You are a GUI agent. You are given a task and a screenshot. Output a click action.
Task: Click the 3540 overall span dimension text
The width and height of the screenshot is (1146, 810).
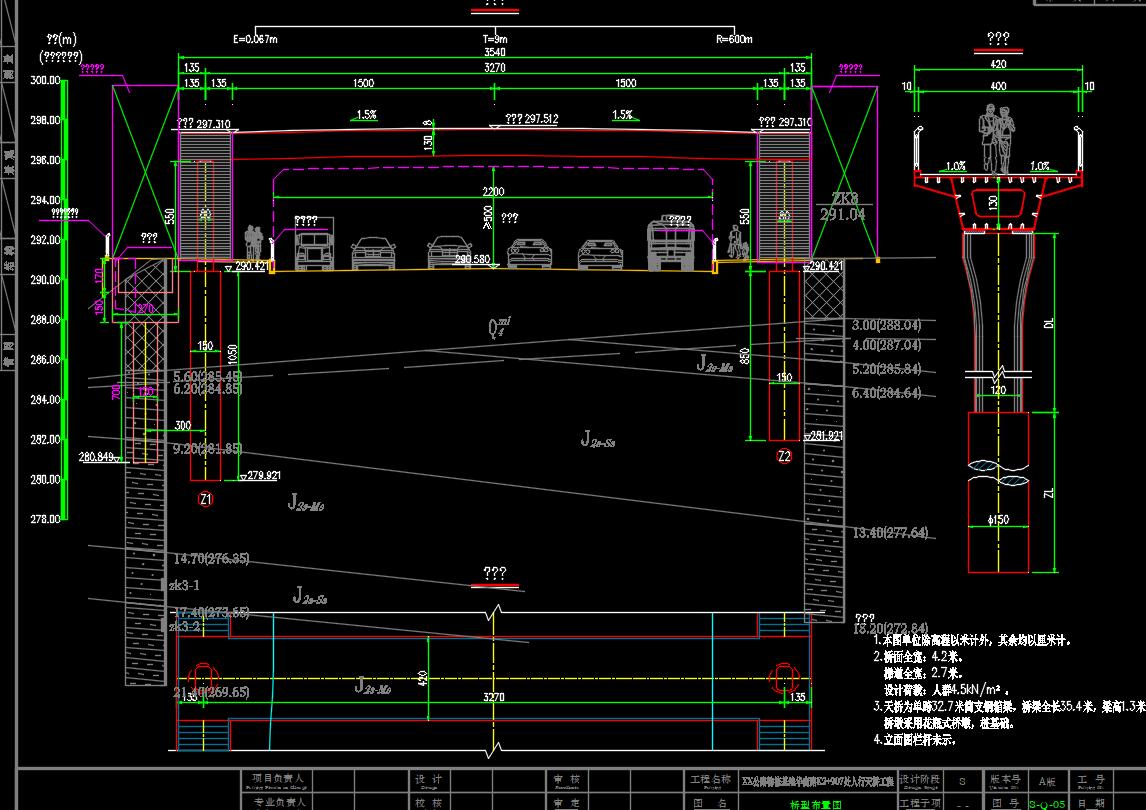(495, 52)
